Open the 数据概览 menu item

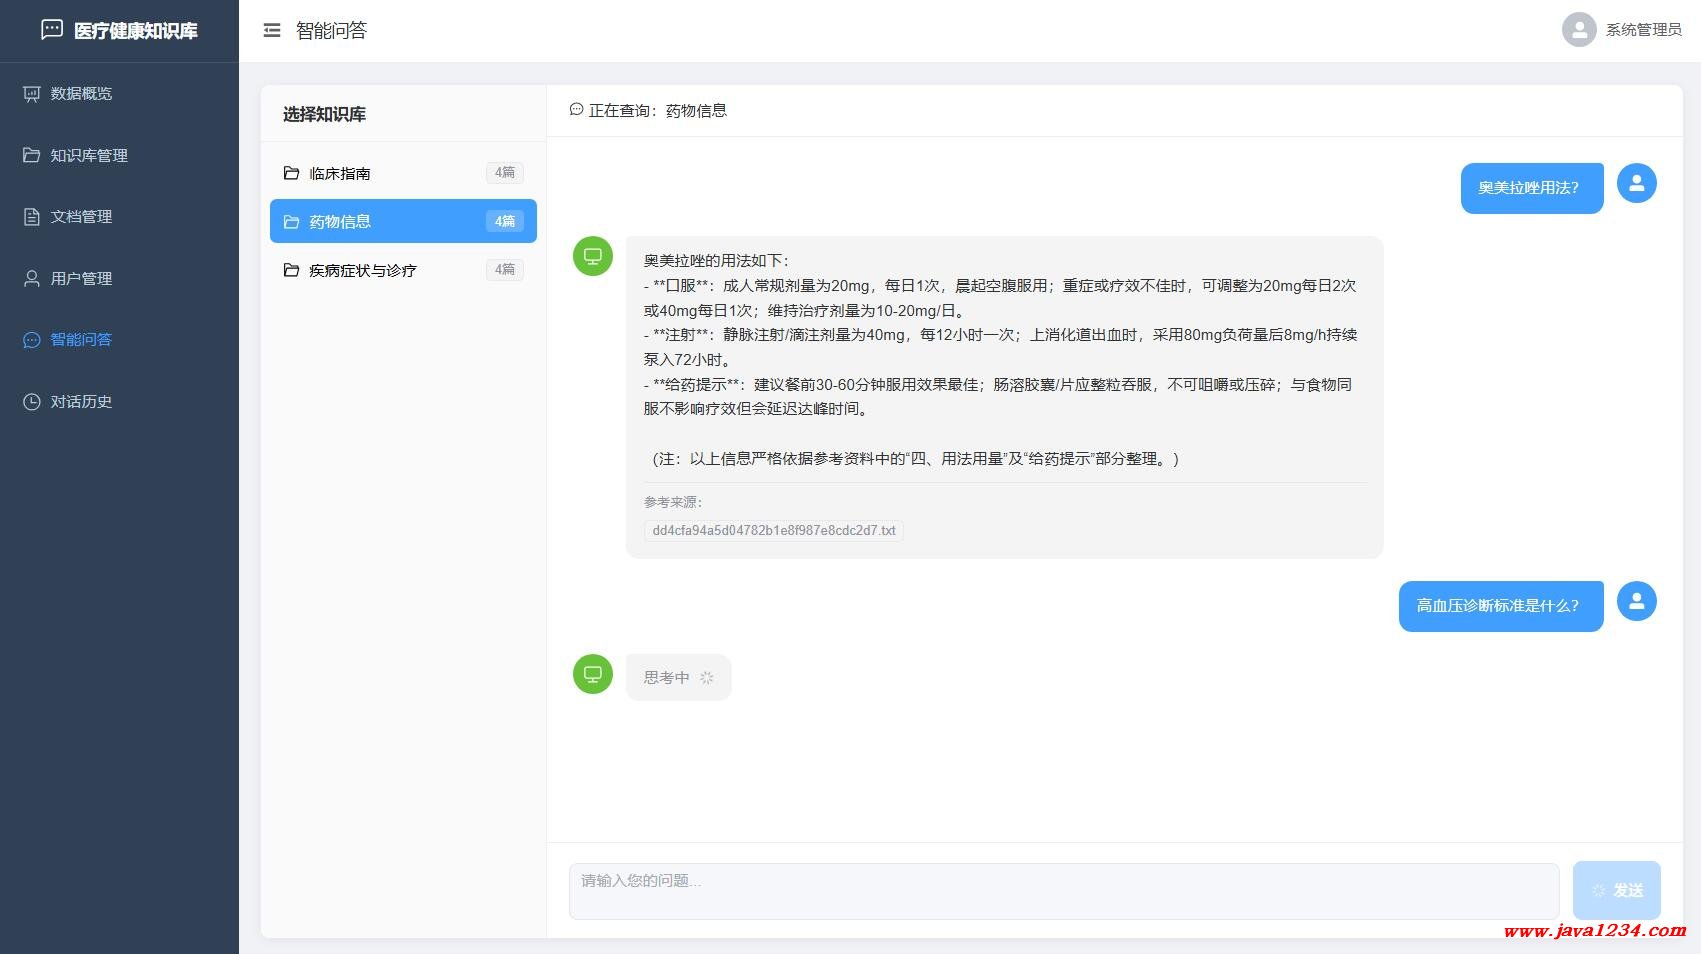tap(82, 94)
